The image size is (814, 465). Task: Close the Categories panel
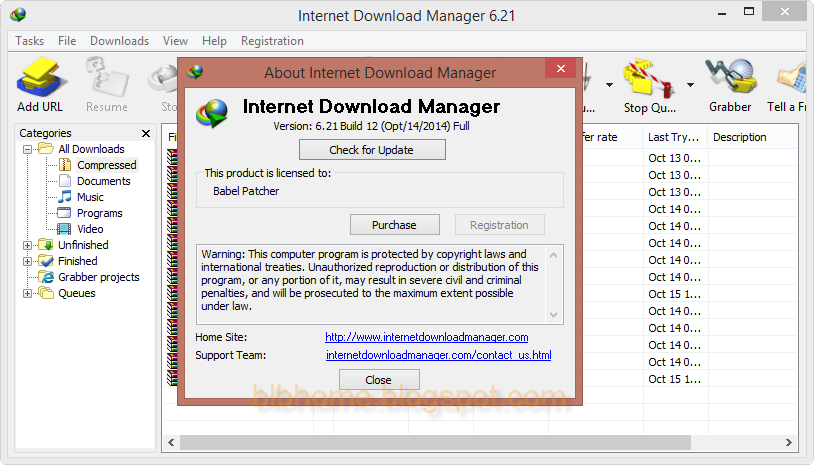[x=146, y=133]
